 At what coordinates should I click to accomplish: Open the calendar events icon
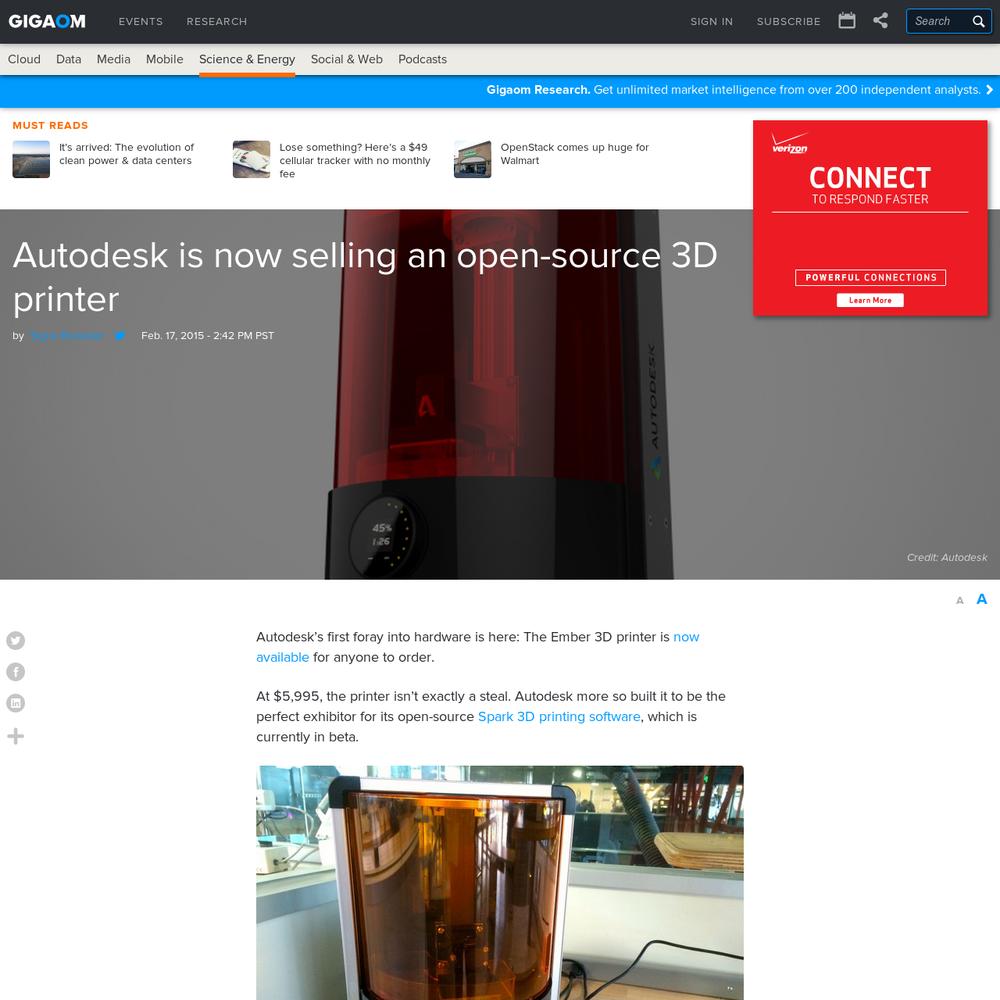[846, 20]
